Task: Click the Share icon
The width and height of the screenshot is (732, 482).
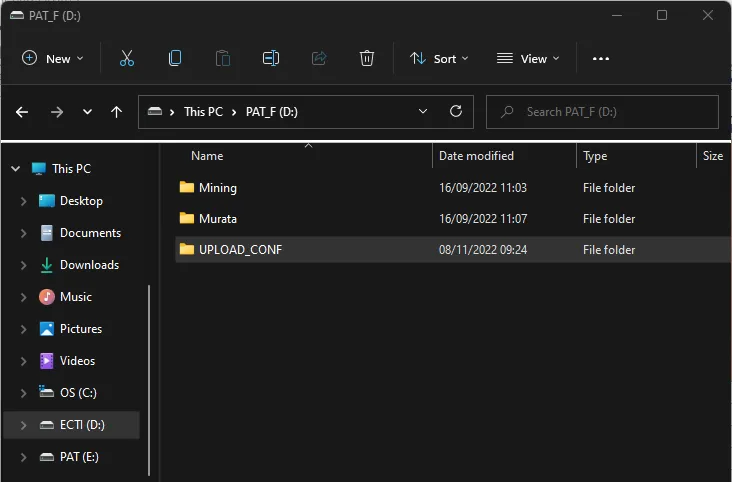Action: [319, 58]
